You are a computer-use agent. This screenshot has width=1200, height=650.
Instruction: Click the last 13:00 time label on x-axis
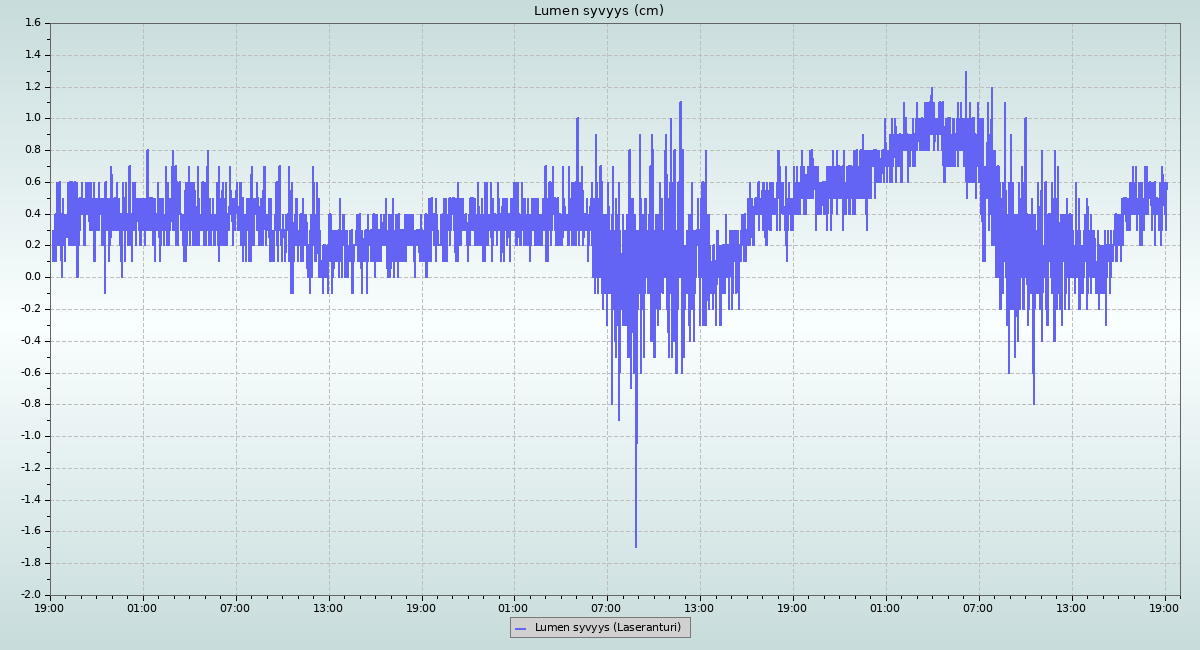(x=1072, y=607)
